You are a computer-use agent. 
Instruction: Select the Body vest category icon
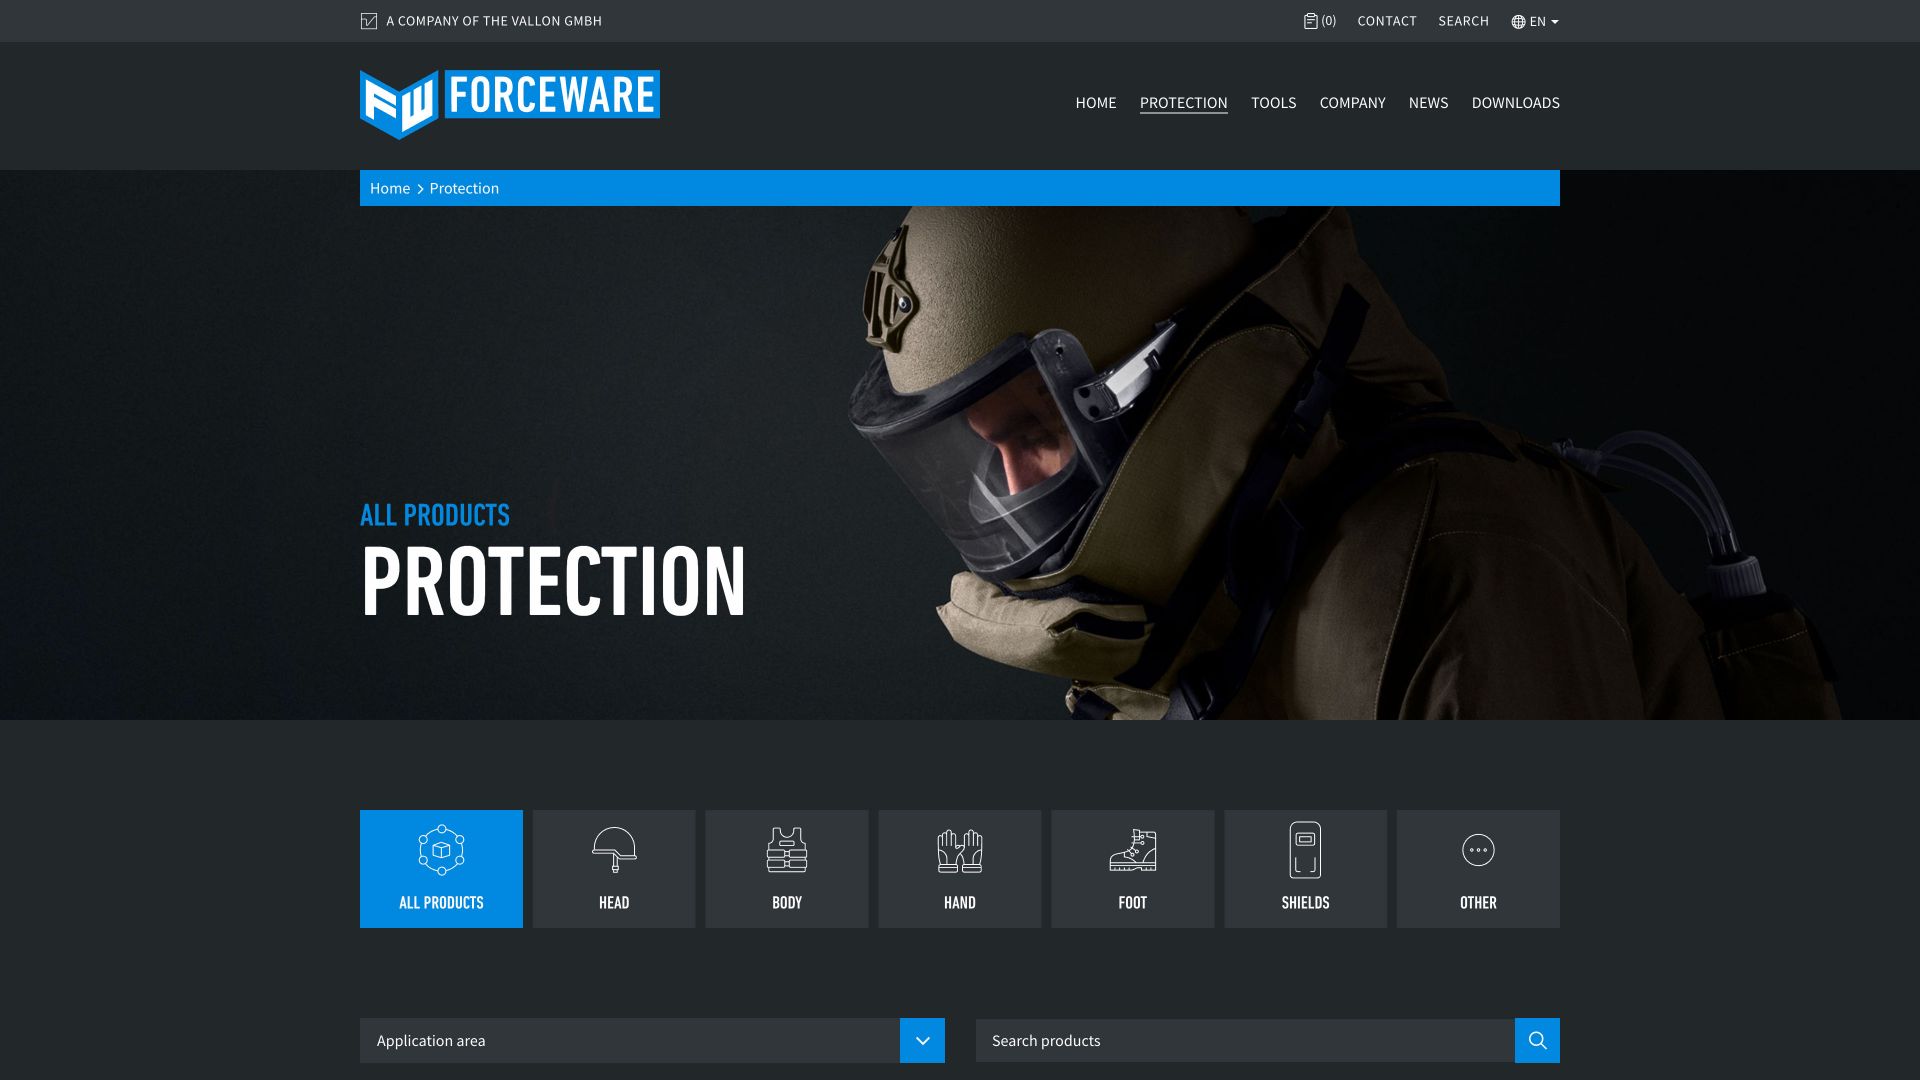click(x=787, y=850)
